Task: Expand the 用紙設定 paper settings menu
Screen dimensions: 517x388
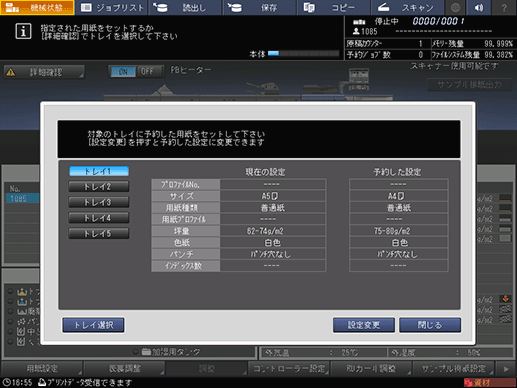Action: 42,369
